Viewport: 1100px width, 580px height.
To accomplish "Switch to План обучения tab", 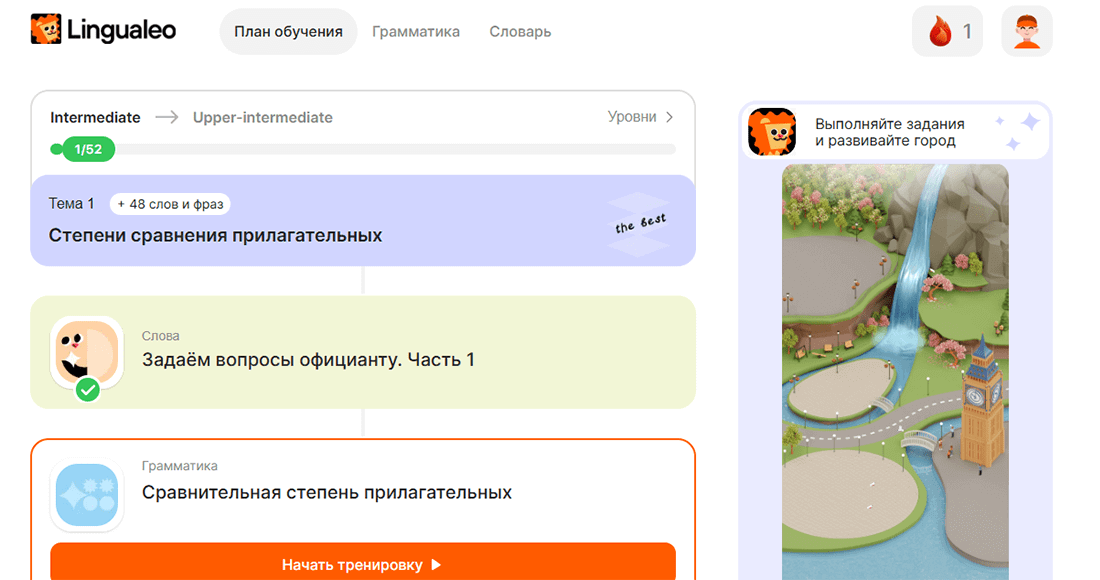I will (x=288, y=32).
